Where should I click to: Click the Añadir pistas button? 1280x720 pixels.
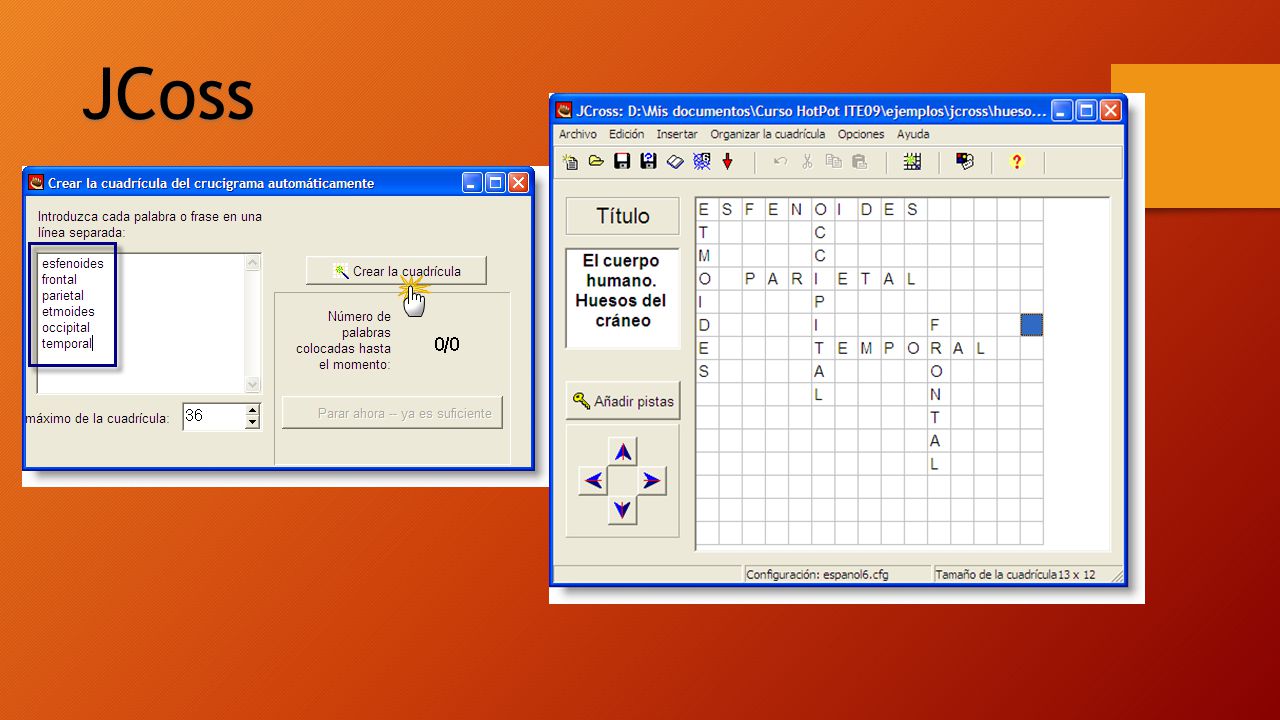click(x=623, y=401)
